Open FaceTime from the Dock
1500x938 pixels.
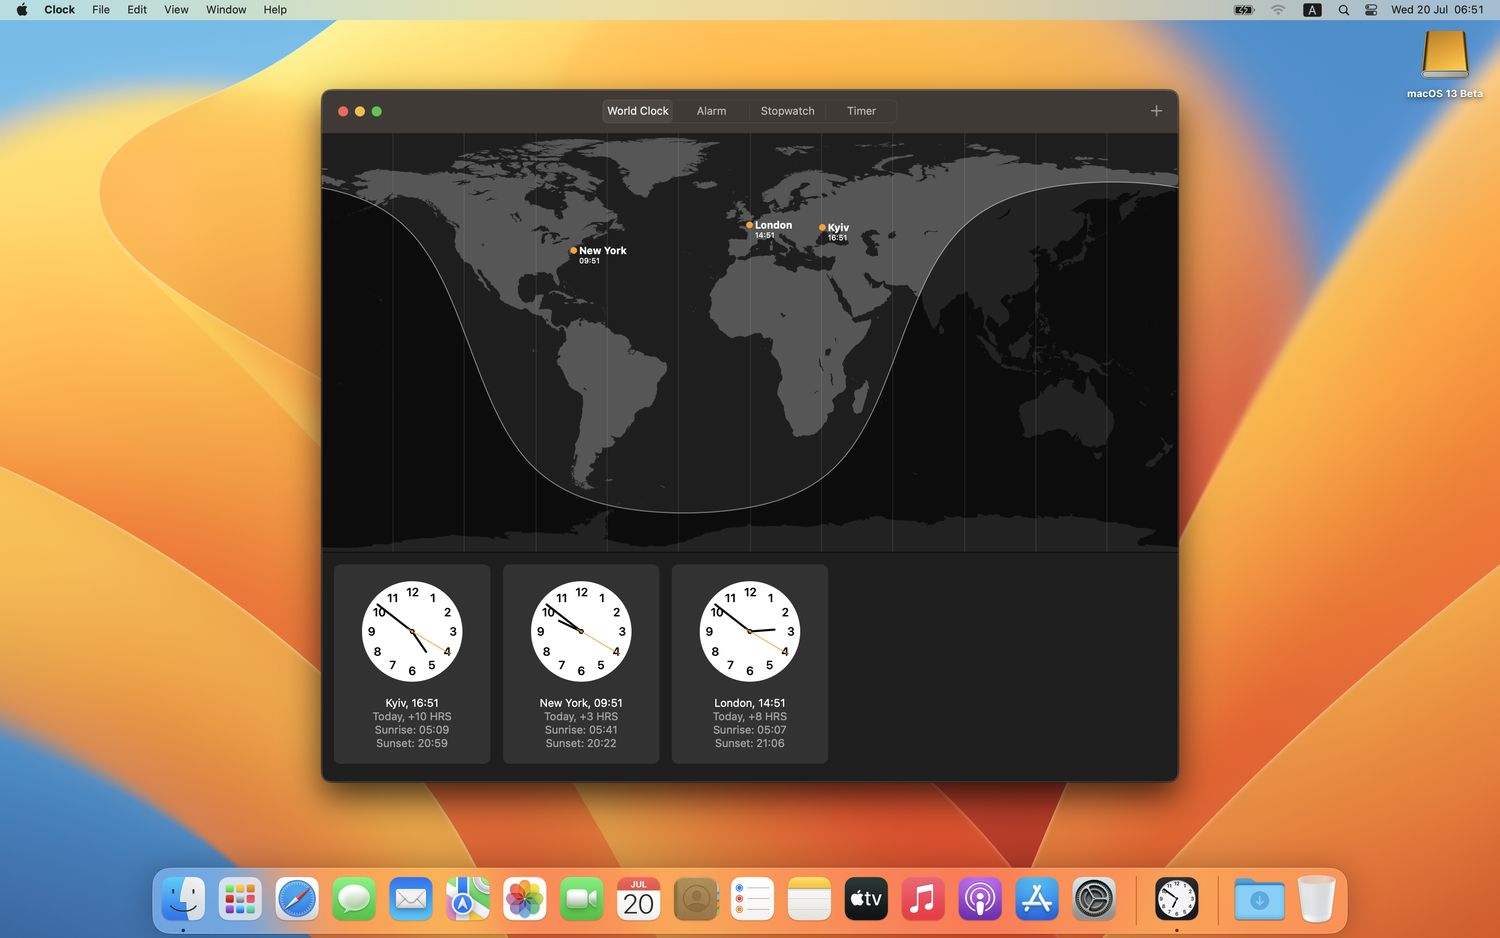tap(581, 899)
